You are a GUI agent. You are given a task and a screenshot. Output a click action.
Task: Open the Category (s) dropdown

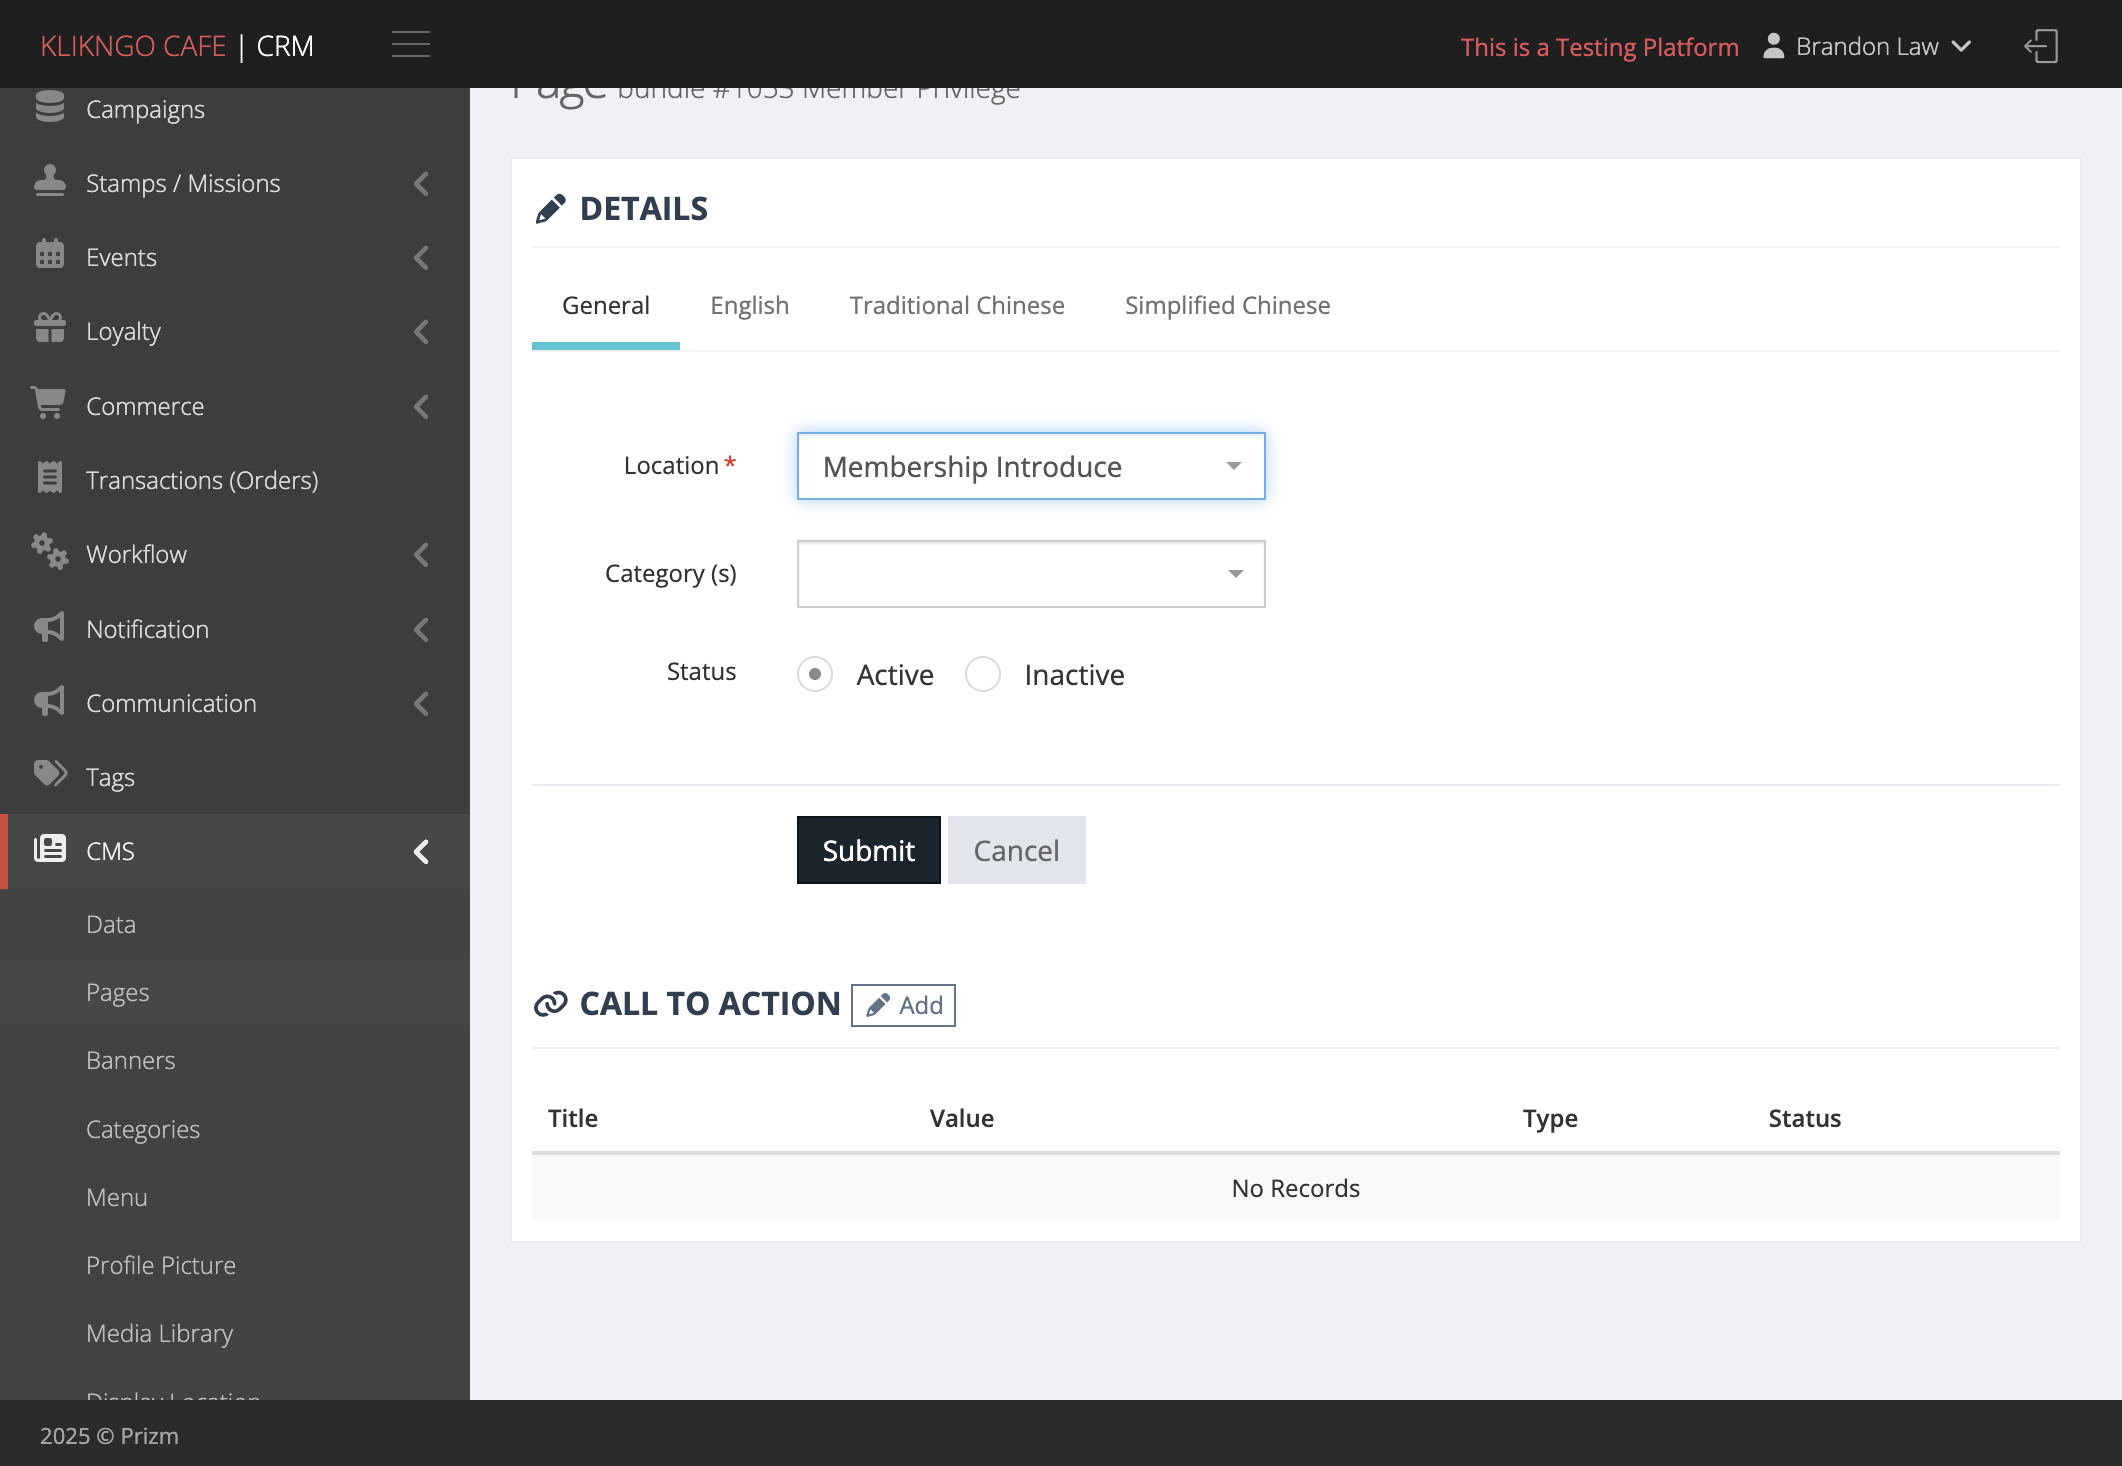pos(1031,574)
